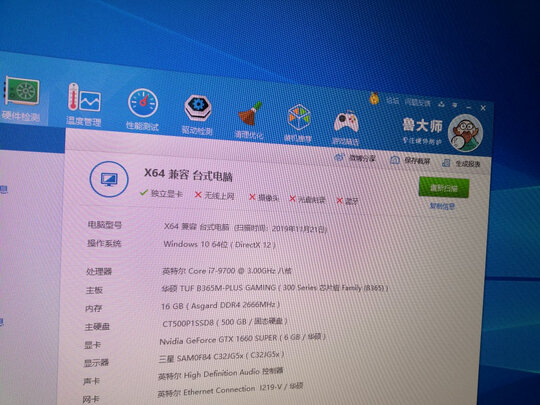Click the 'X64 兼容 台式电脑' heading
The image size is (540, 405).
188,175
